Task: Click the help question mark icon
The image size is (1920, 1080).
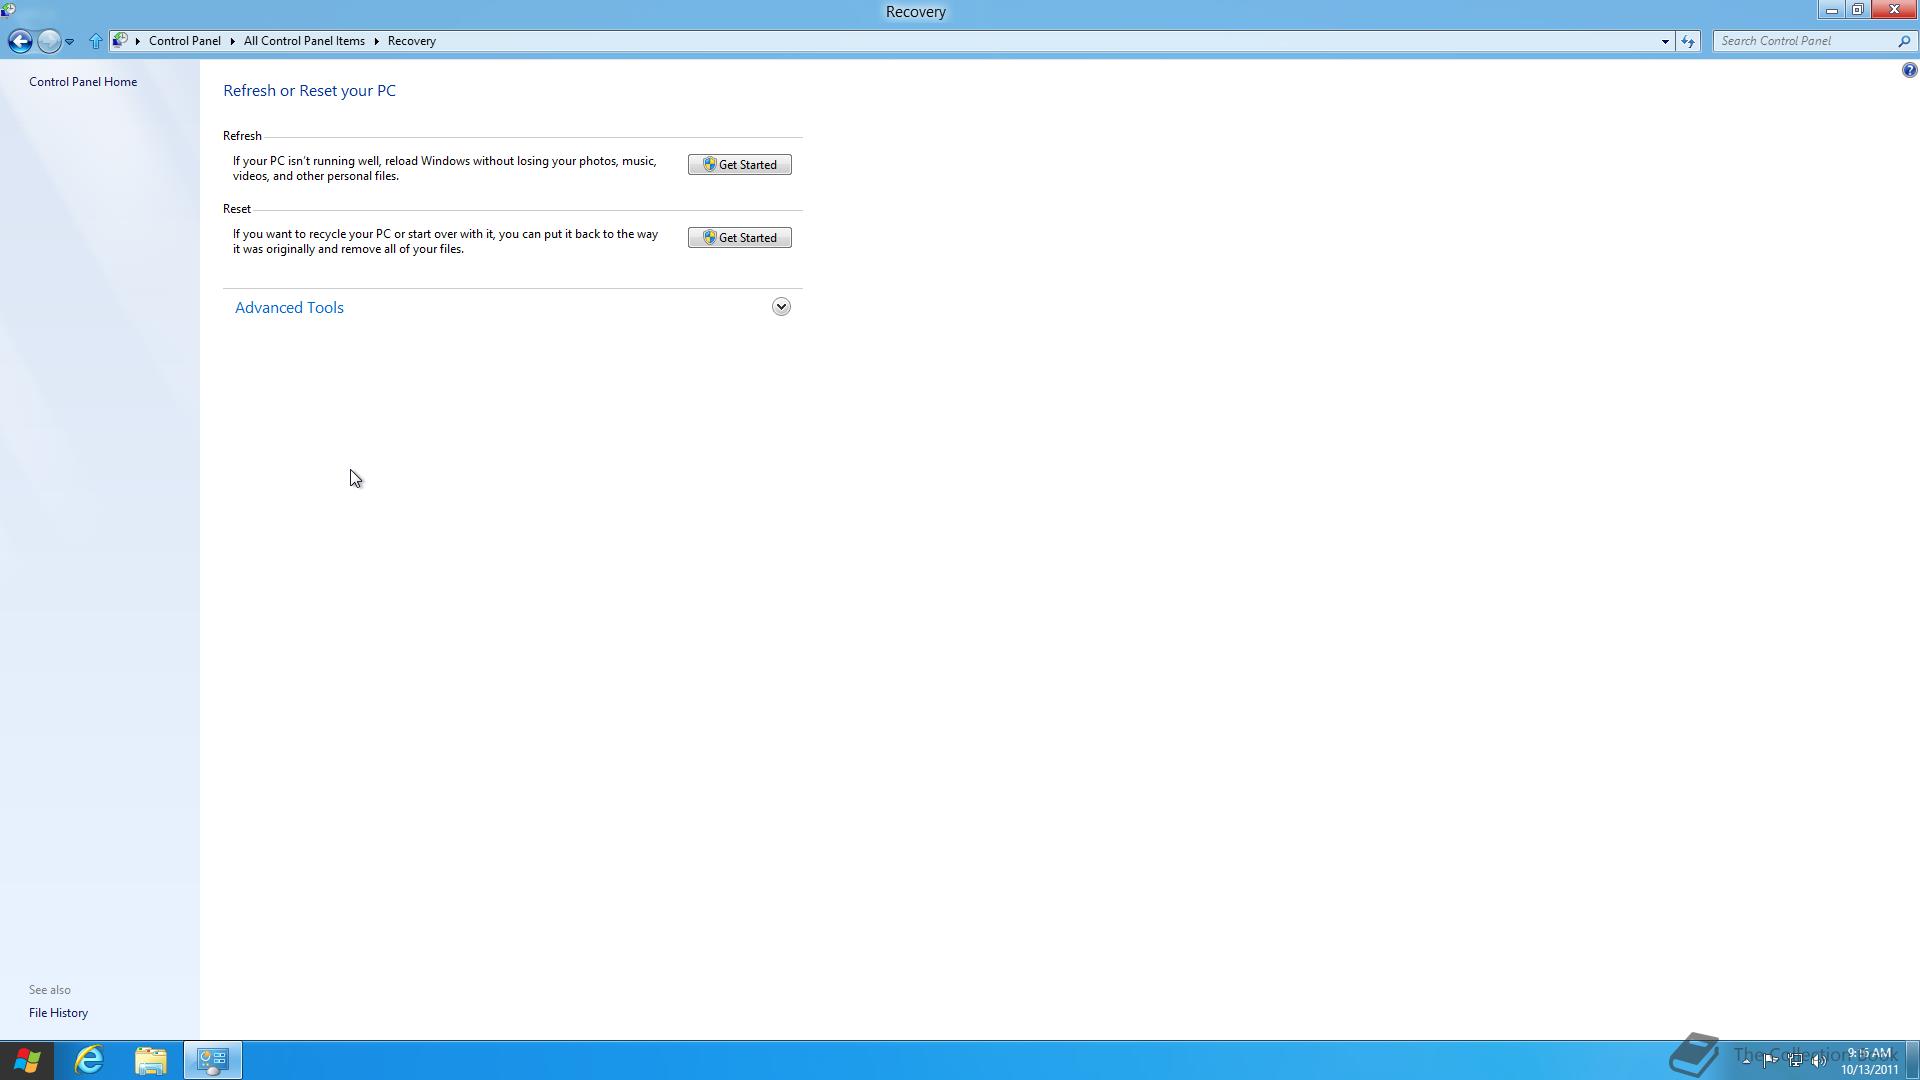Action: (x=1908, y=70)
